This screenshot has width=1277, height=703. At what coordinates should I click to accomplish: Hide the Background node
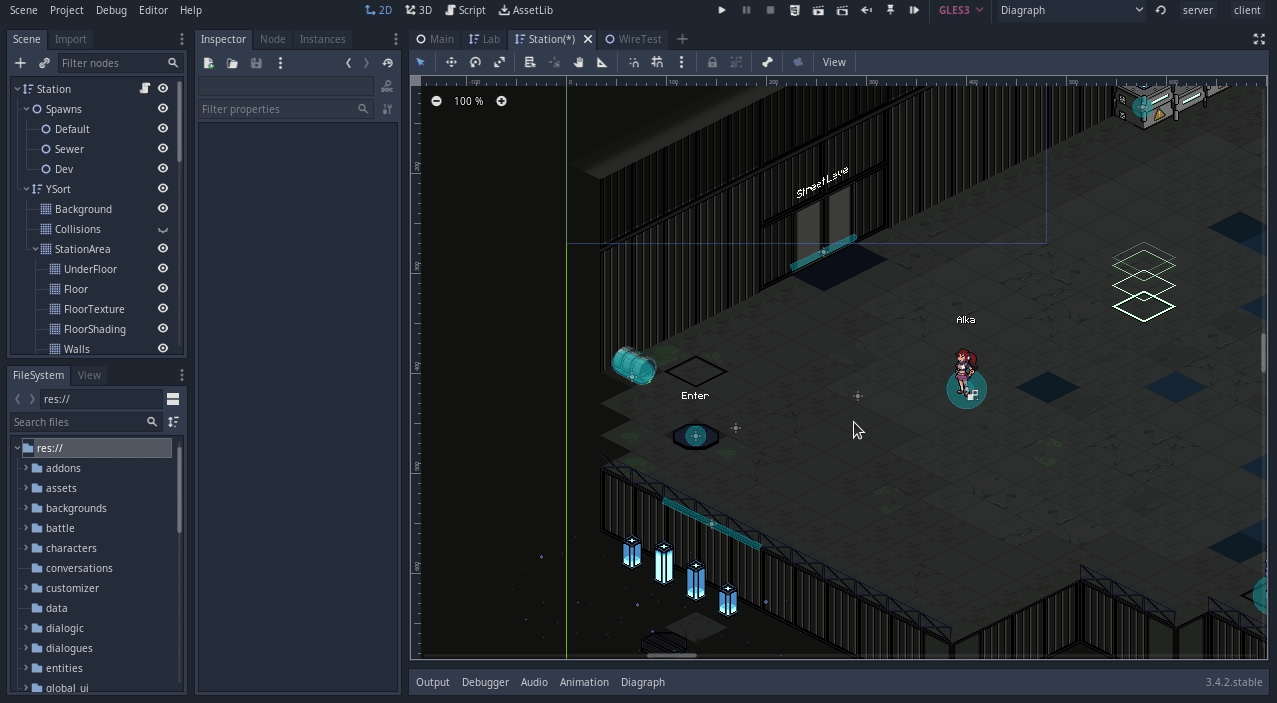(163, 209)
